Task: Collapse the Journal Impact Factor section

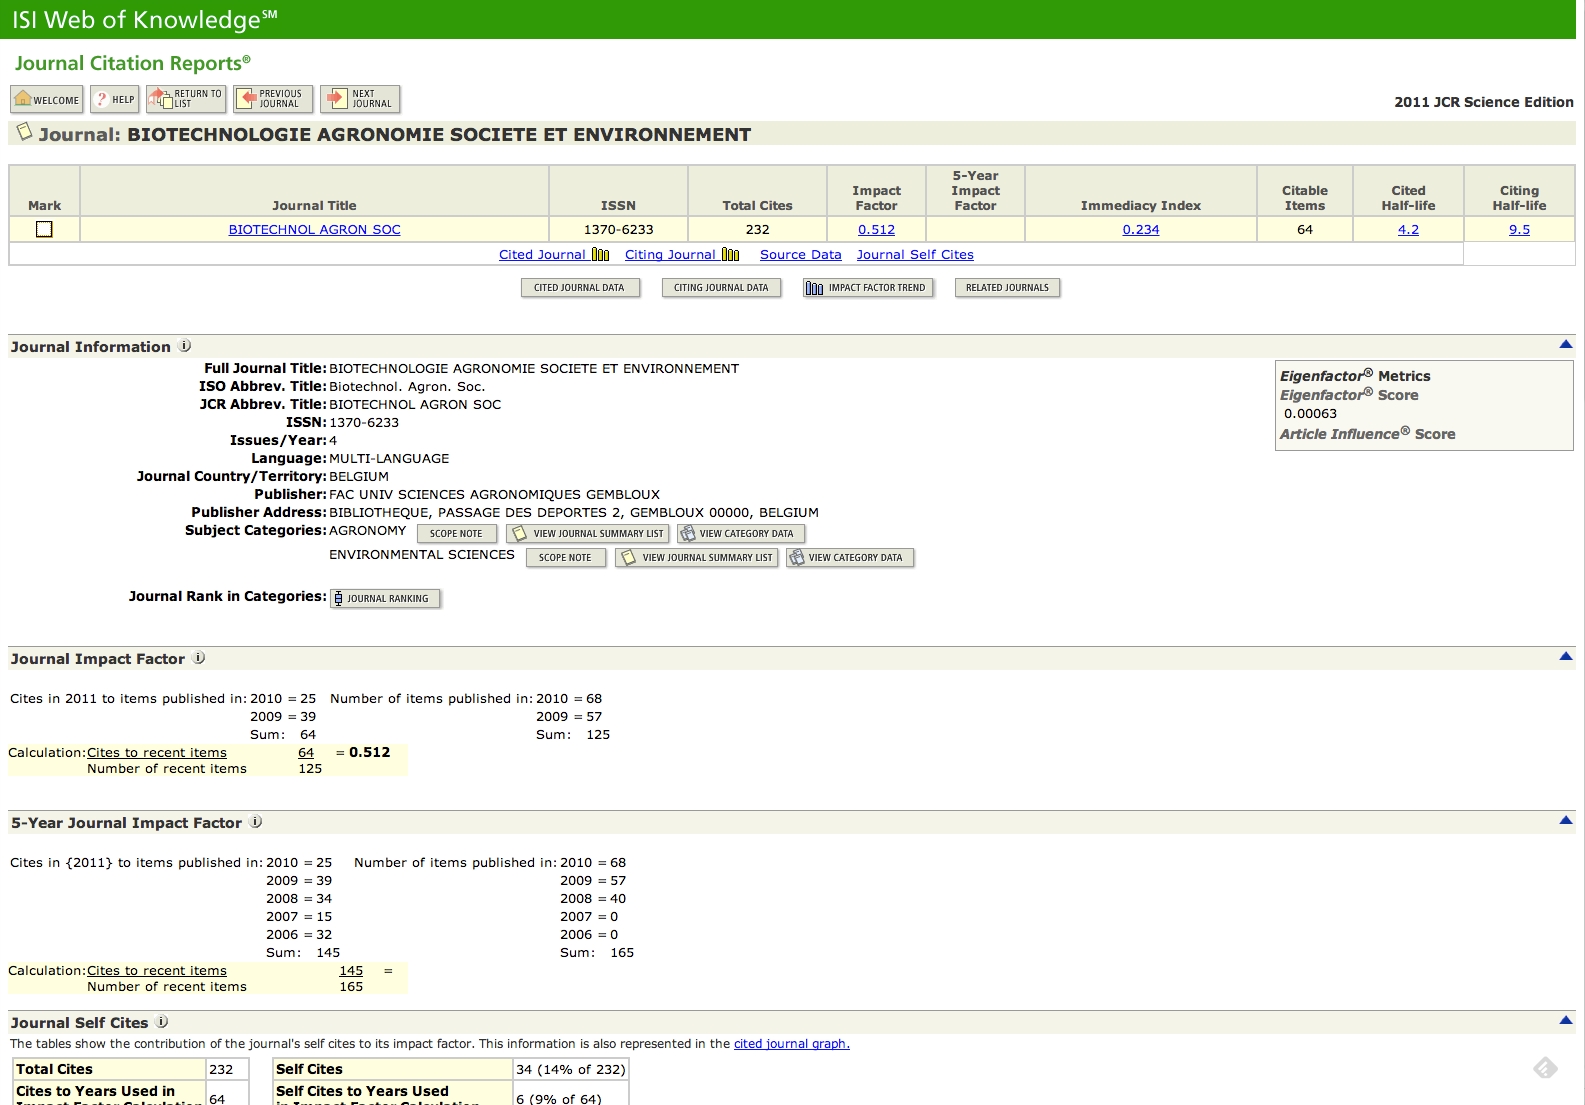Action: (x=1566, y=656)
